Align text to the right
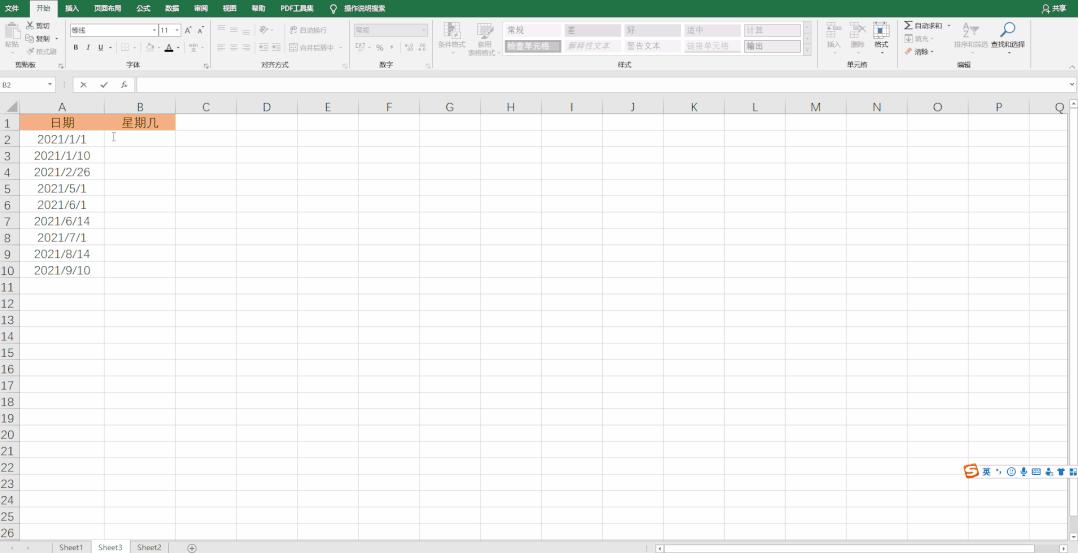Screen dimensions: 1078x553 point(246,47)
